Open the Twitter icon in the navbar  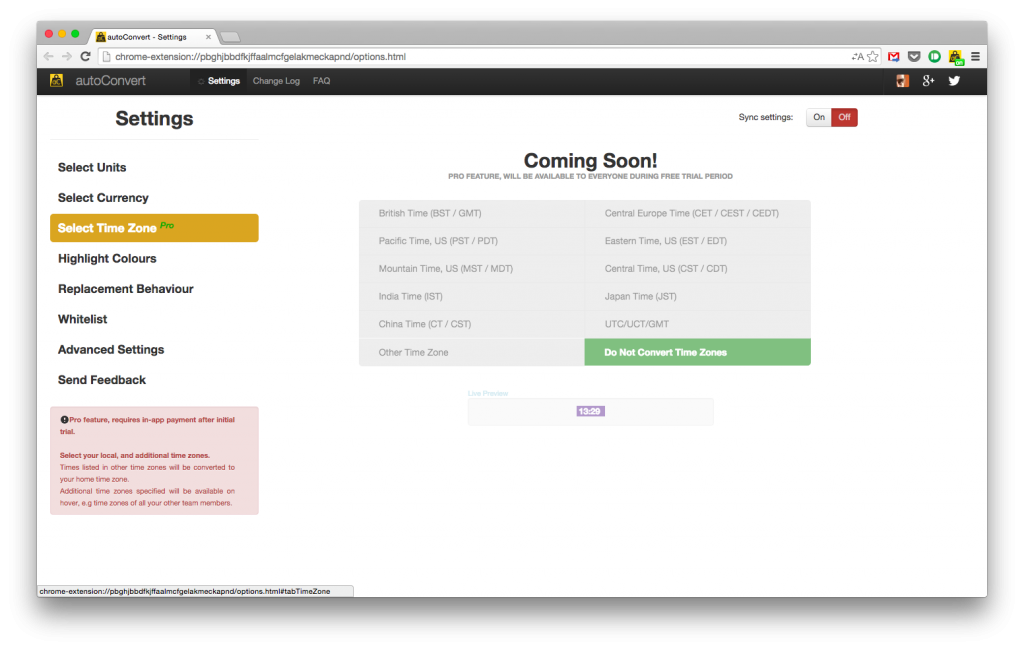click(x=951, y=82)
